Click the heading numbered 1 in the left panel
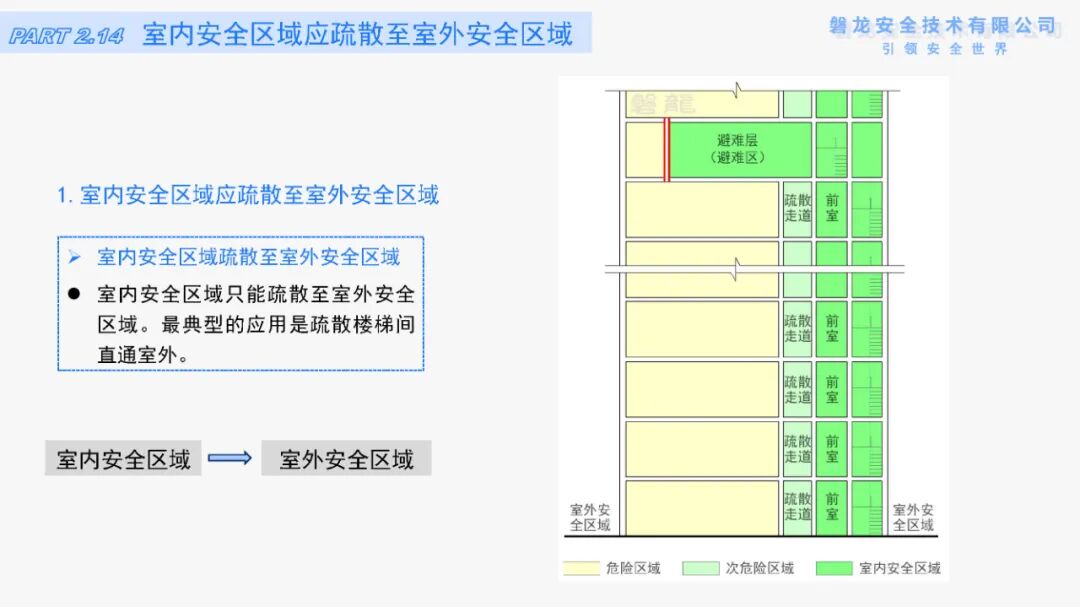This screenshot has height=607, width=1080. [250, 195]
